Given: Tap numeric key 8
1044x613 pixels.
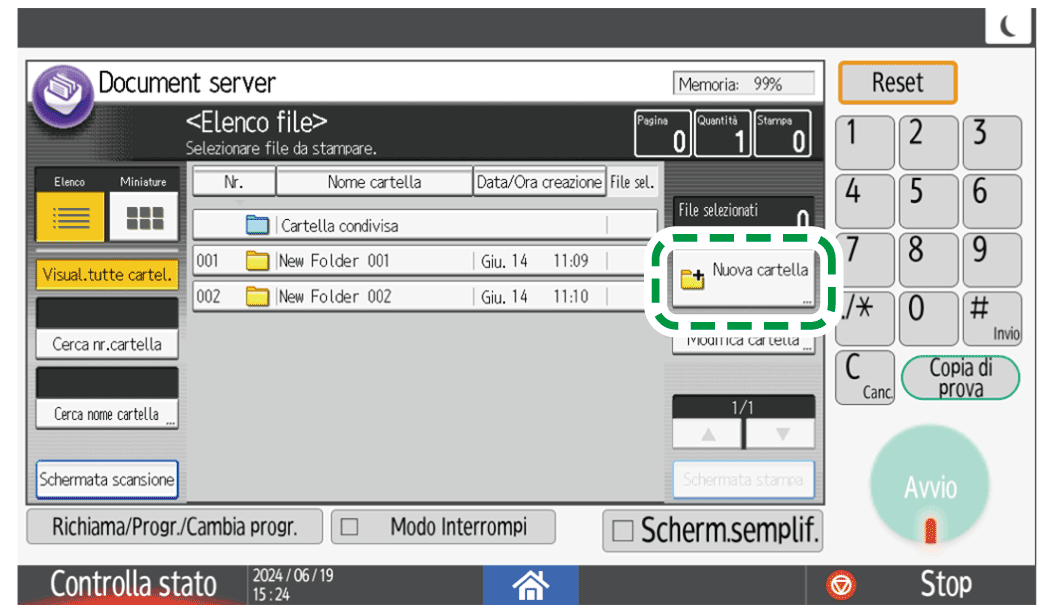Looking at the screenshot, I should [x=929, y=260].
